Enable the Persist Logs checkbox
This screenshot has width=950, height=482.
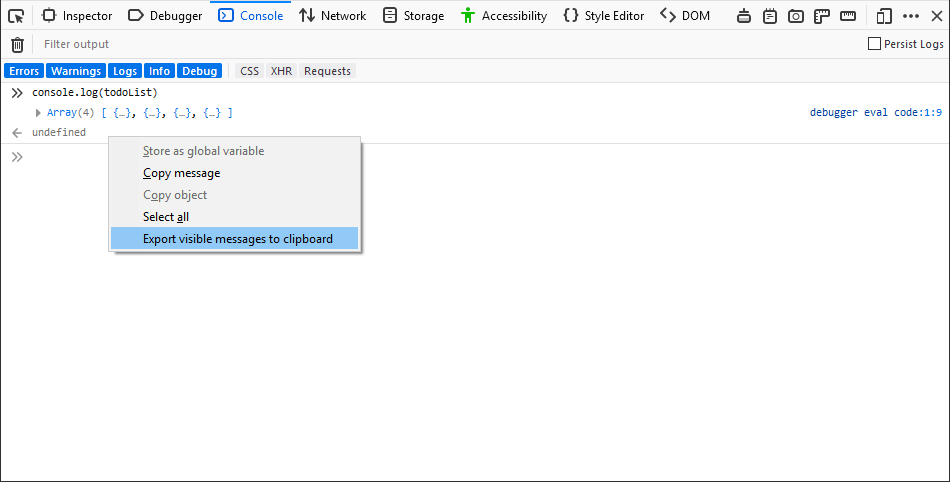[x=874, y=44]
